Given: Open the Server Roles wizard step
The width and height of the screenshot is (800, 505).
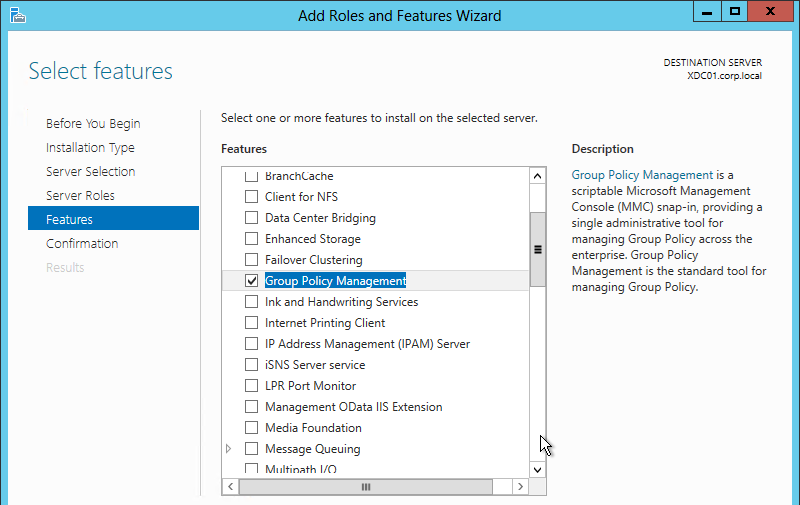Looking at the screenshot, I should point(80,195).
